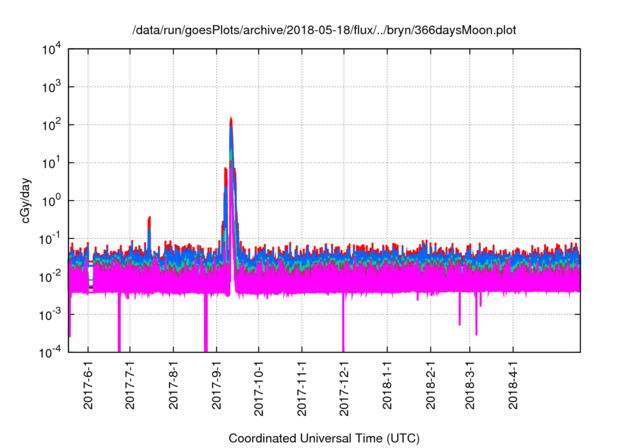
Task: Select the 2017-6-1 date tick label
Action: pyautogui.click(x=87, y=385)
